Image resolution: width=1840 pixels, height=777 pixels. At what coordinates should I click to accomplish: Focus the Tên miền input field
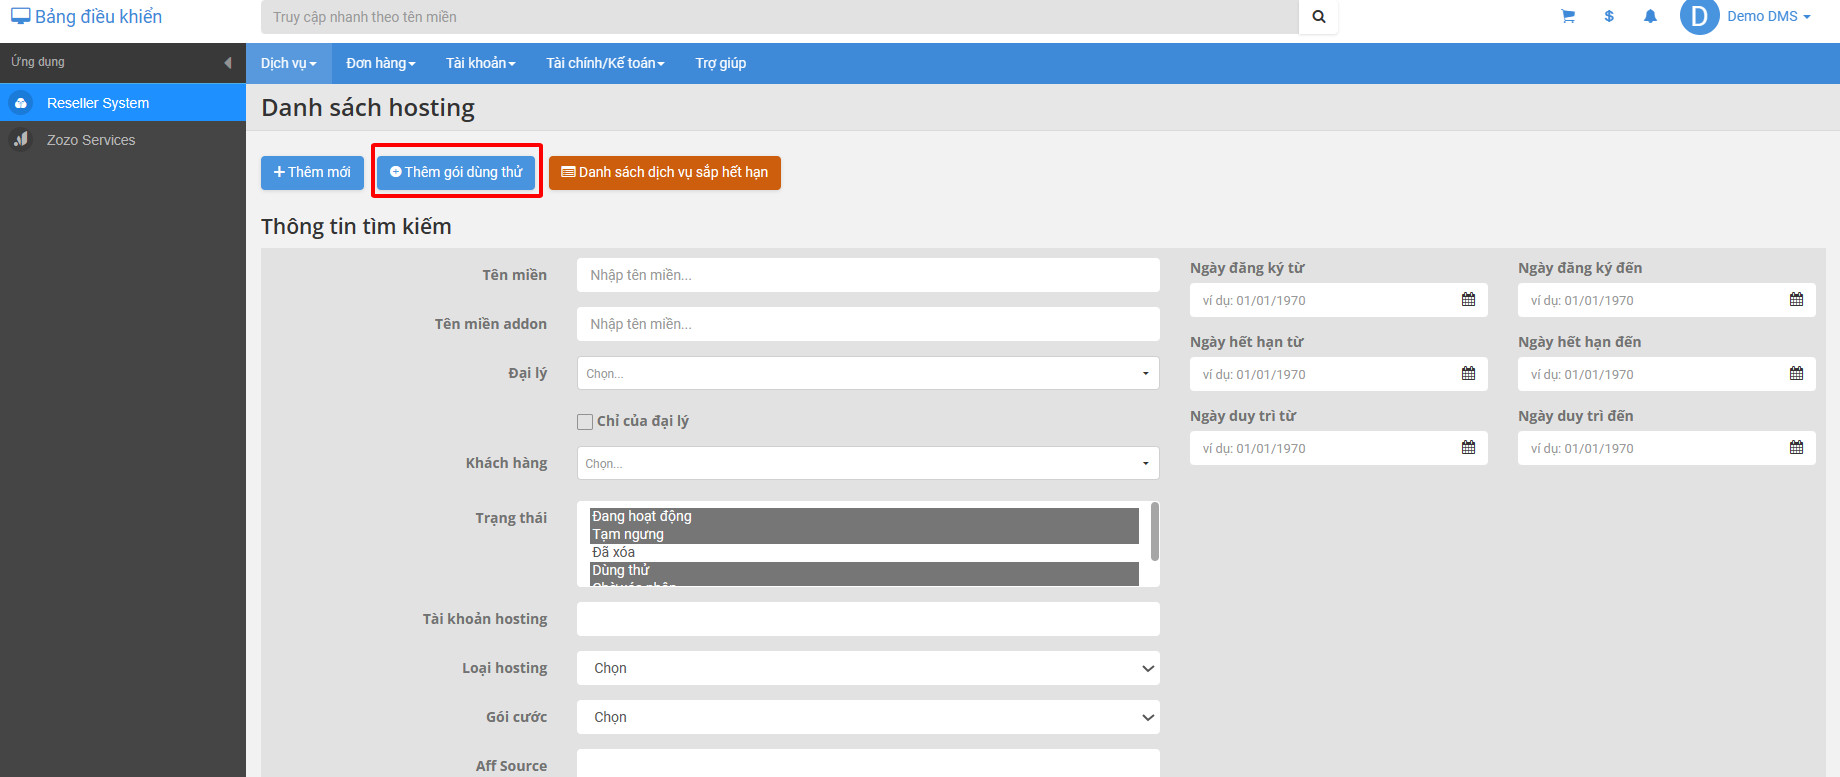[x=868, y=275]
